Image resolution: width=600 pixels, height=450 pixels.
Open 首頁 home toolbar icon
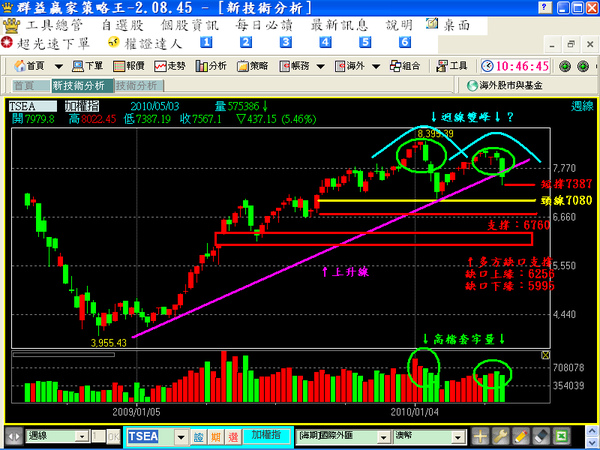click(x=29, y=66)
